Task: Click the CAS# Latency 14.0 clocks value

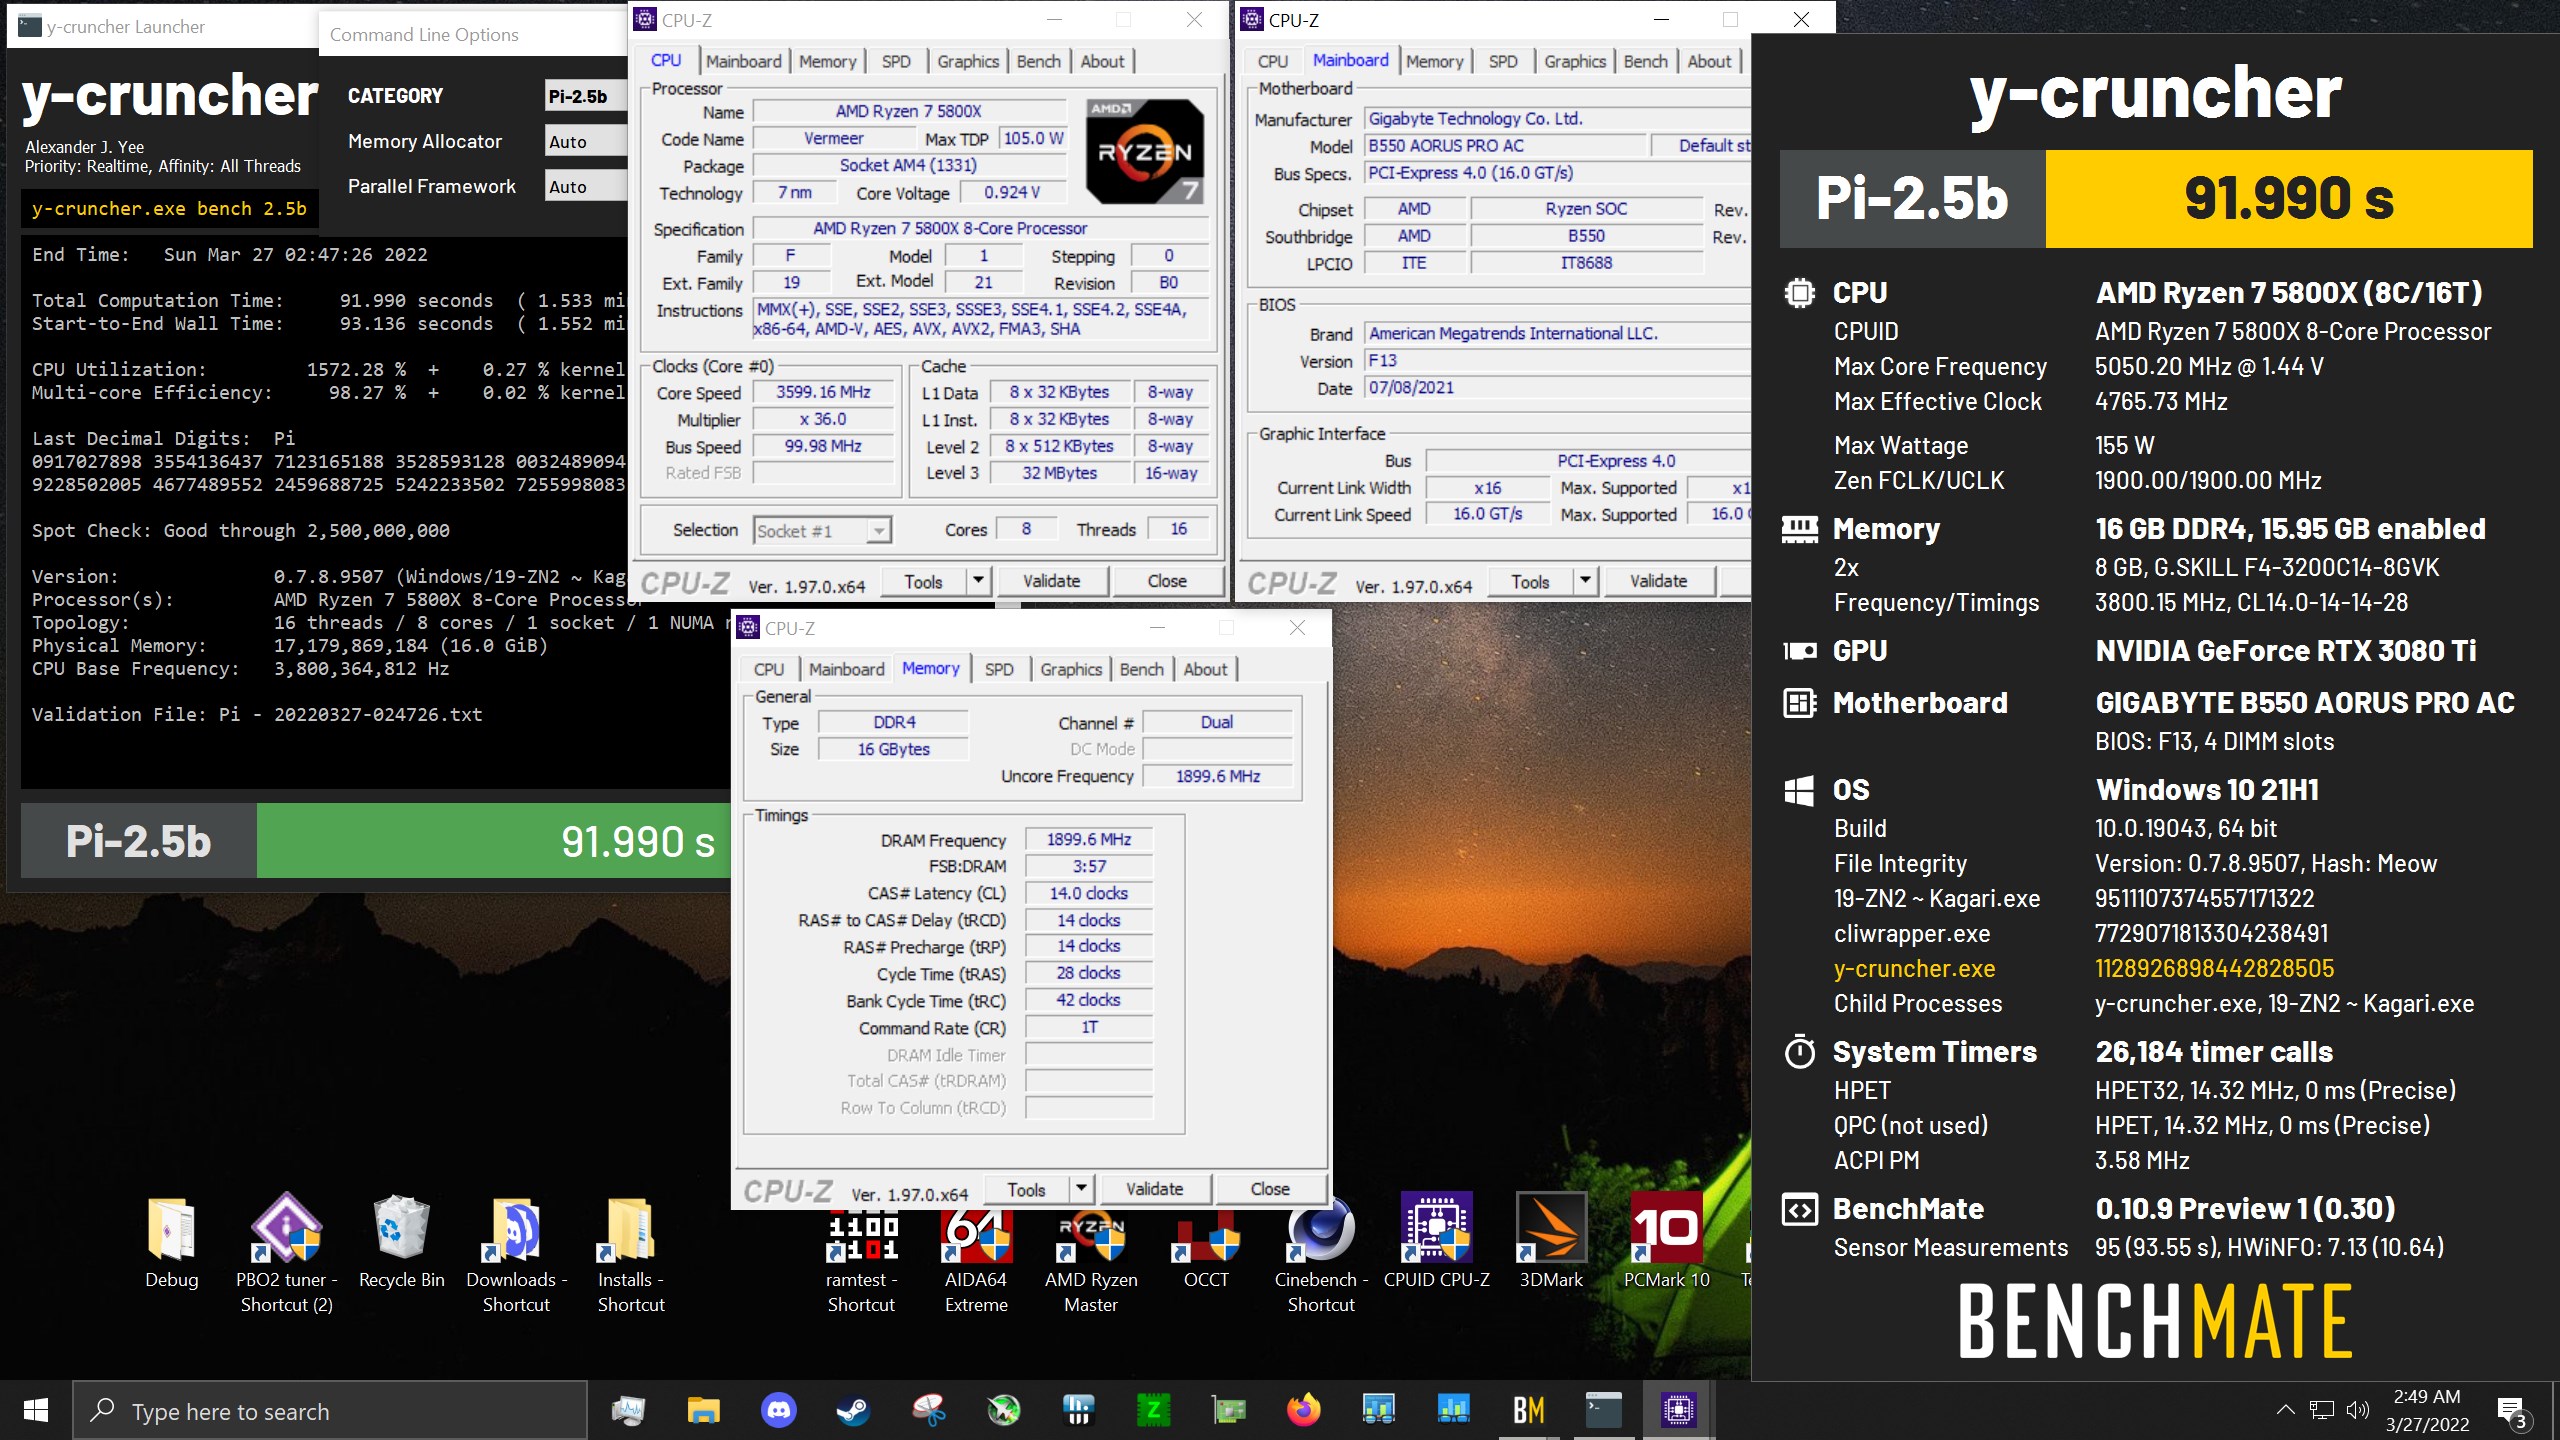Action: 1089,893
